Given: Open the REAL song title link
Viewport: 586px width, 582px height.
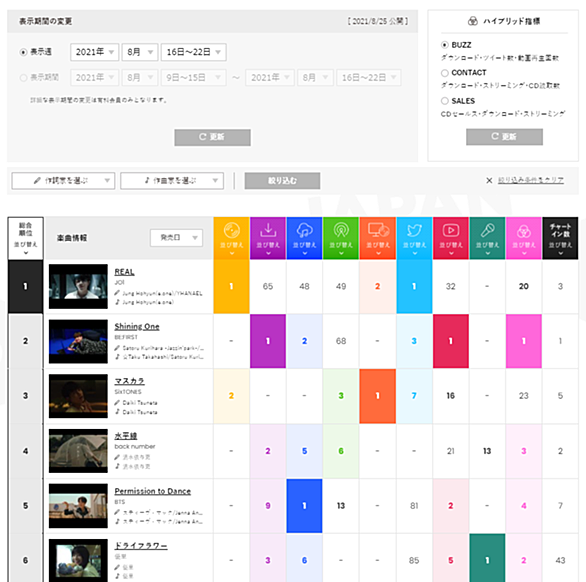Looking at the screenshot, I should [124, 272].
